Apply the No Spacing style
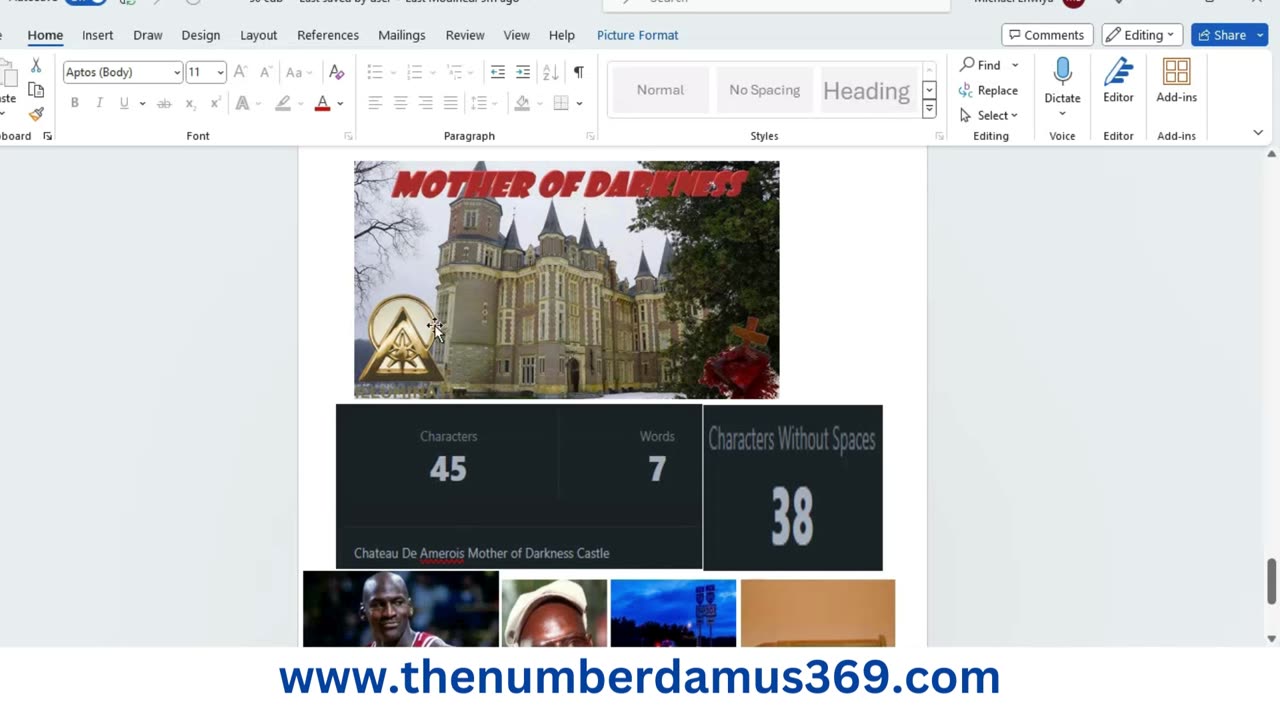 click(x=764, y=90)
